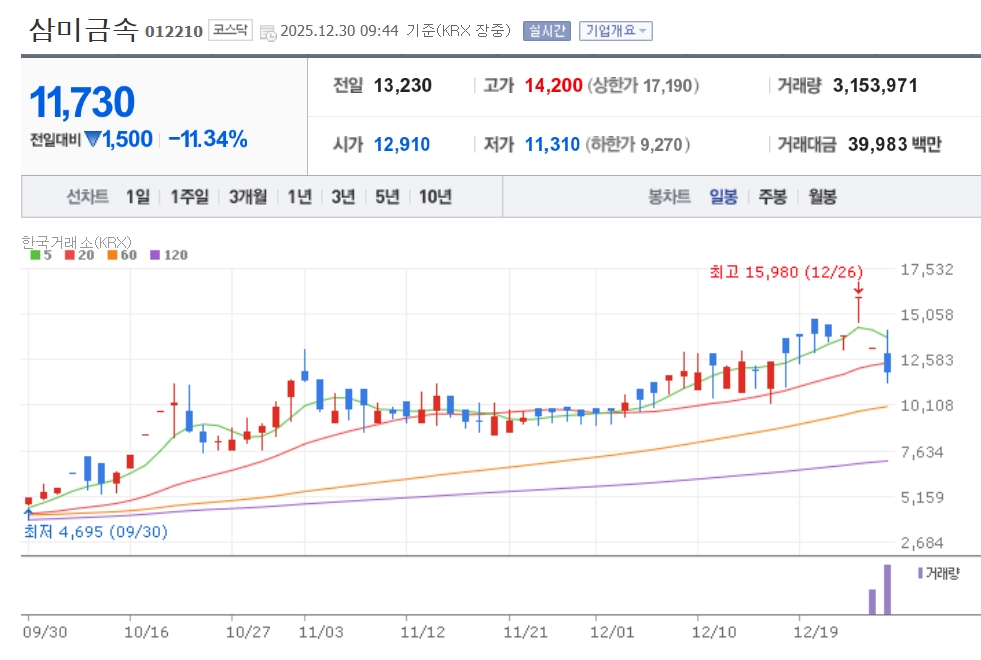Viewport: 981px width, 660px height.
Task: Click the 코스닥 market badge
Action: point(230,30)
